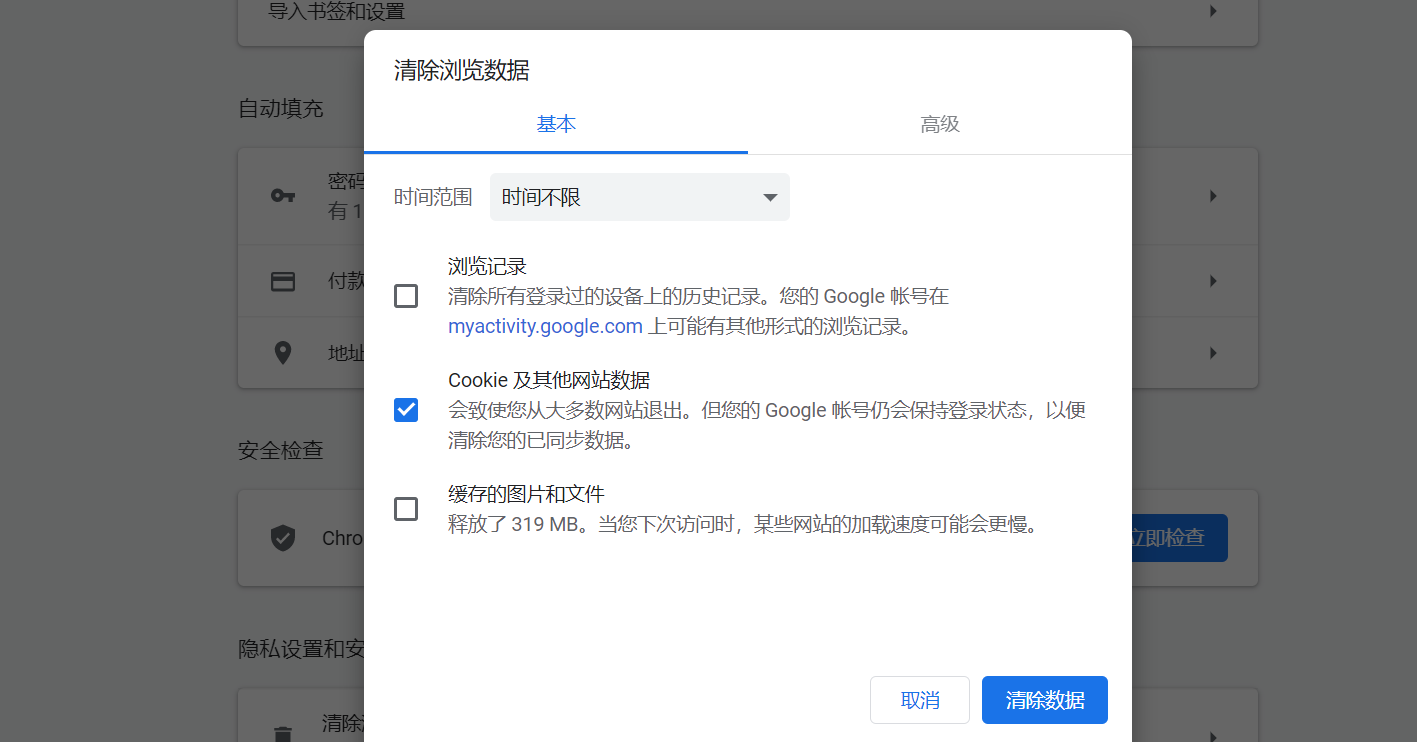This screenshot has height=742, width=1417.
Task: Expand the 导入书签和设置 row
Action: pyautogui.click(x=1213, y=11)
